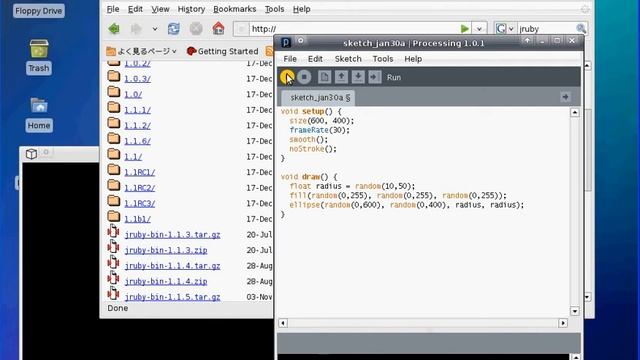Click the browser address field
Image resolution: width=640 pixels, height=360 pixels.
[x=354, y=29]
